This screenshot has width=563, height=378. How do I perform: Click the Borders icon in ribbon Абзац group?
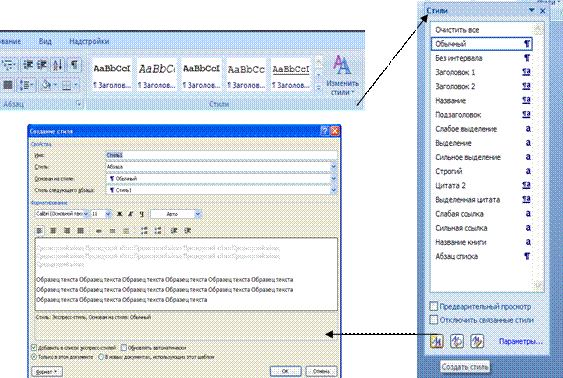coord(66,85)
